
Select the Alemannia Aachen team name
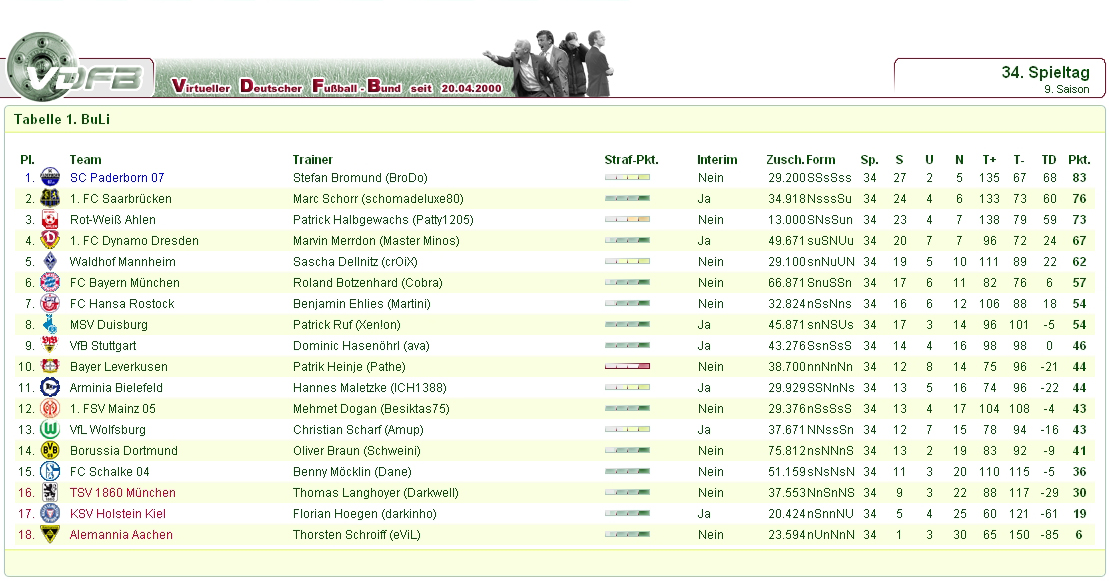tap(121, 535)
